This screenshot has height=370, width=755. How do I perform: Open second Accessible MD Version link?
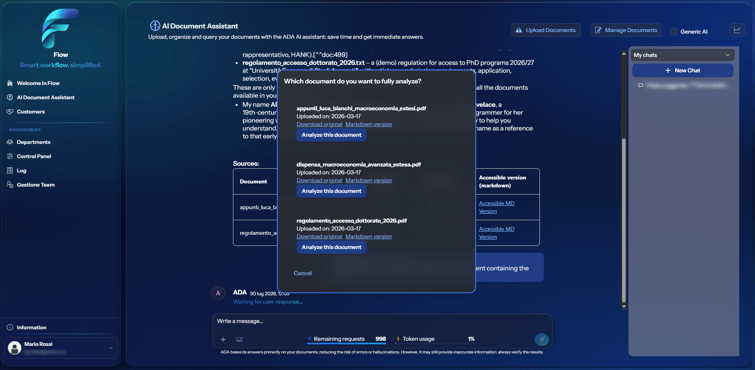point(496,233)
